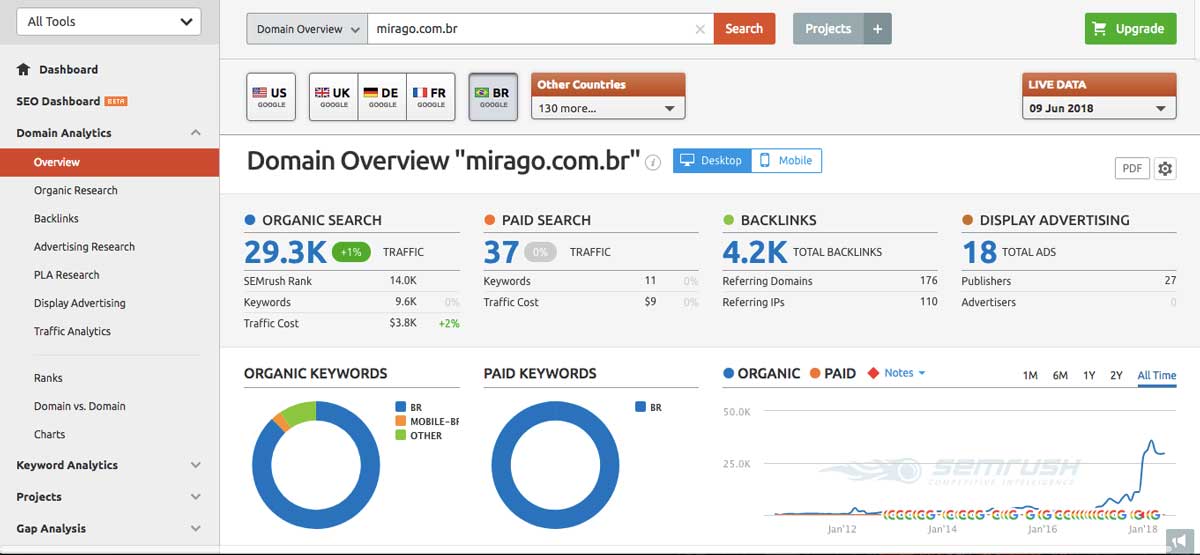Open Advertising Research in the sidebar
This screenshot has height=555, width=1200.
point(84,246)
